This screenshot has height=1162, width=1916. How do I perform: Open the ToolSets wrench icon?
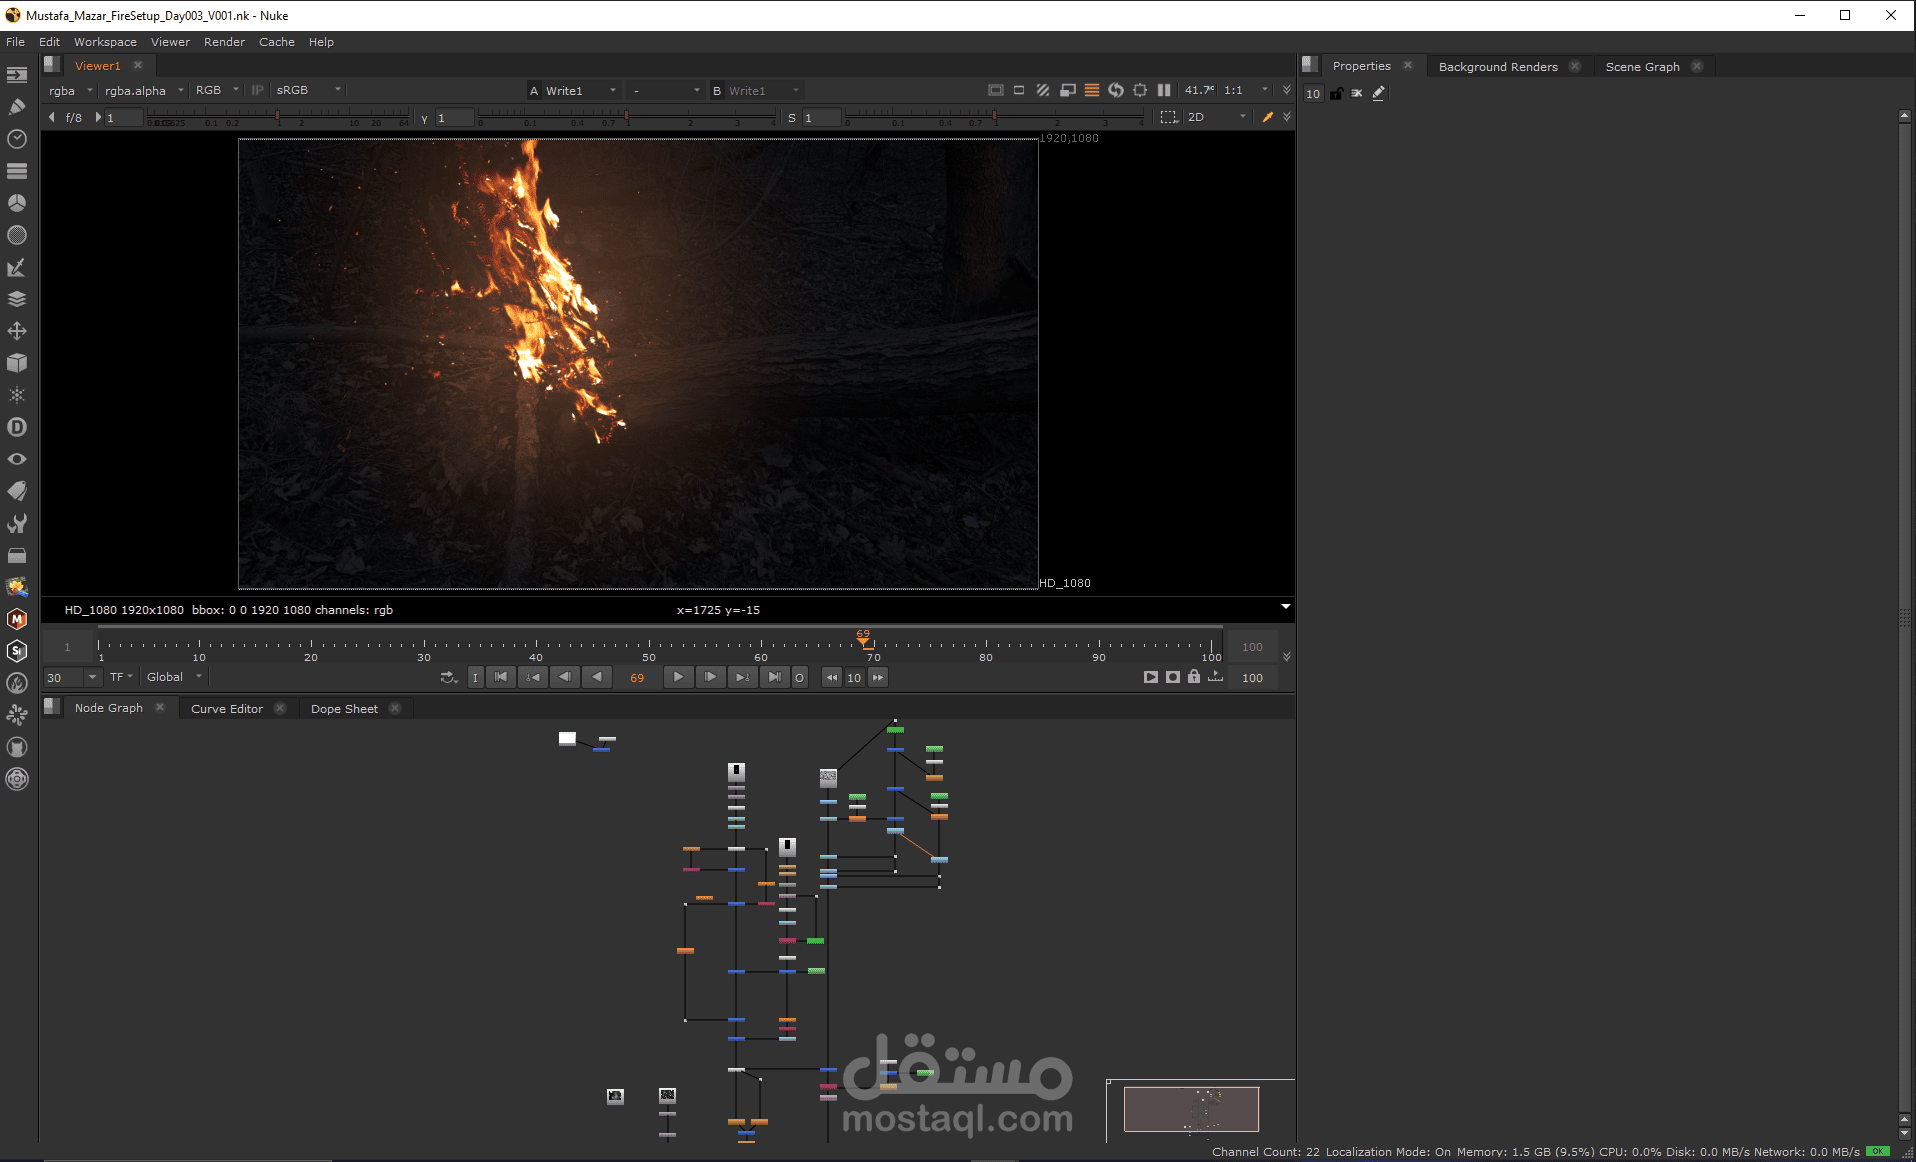coord(17,523)
